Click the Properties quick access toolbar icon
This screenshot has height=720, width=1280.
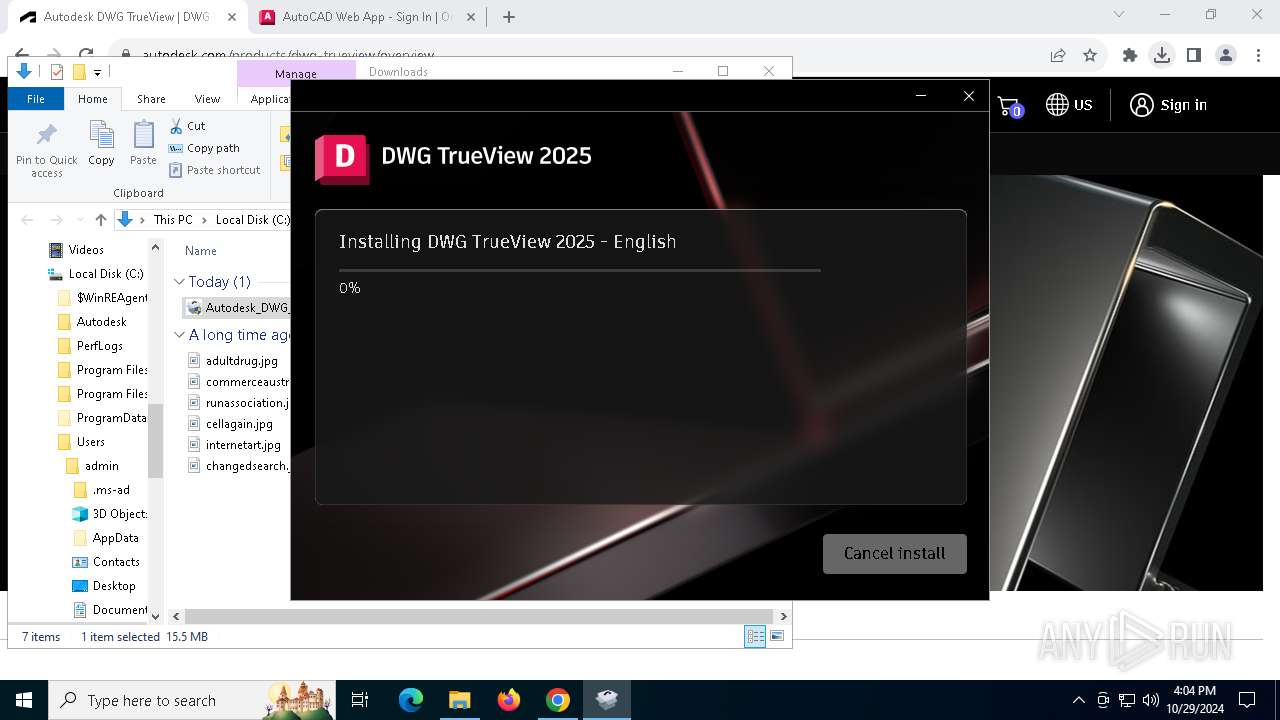(x=57, y=72)
